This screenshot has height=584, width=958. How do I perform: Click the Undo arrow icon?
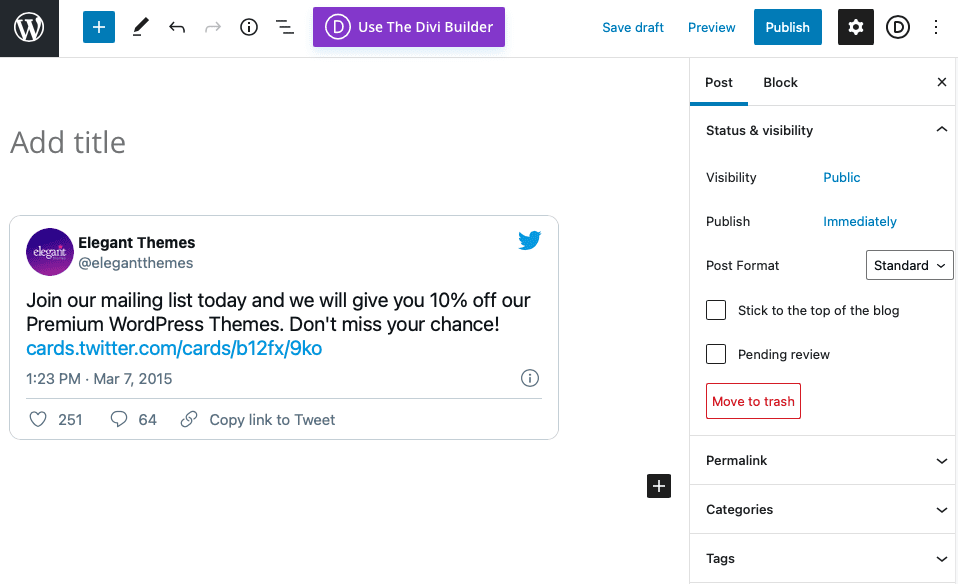pos(177,27)
